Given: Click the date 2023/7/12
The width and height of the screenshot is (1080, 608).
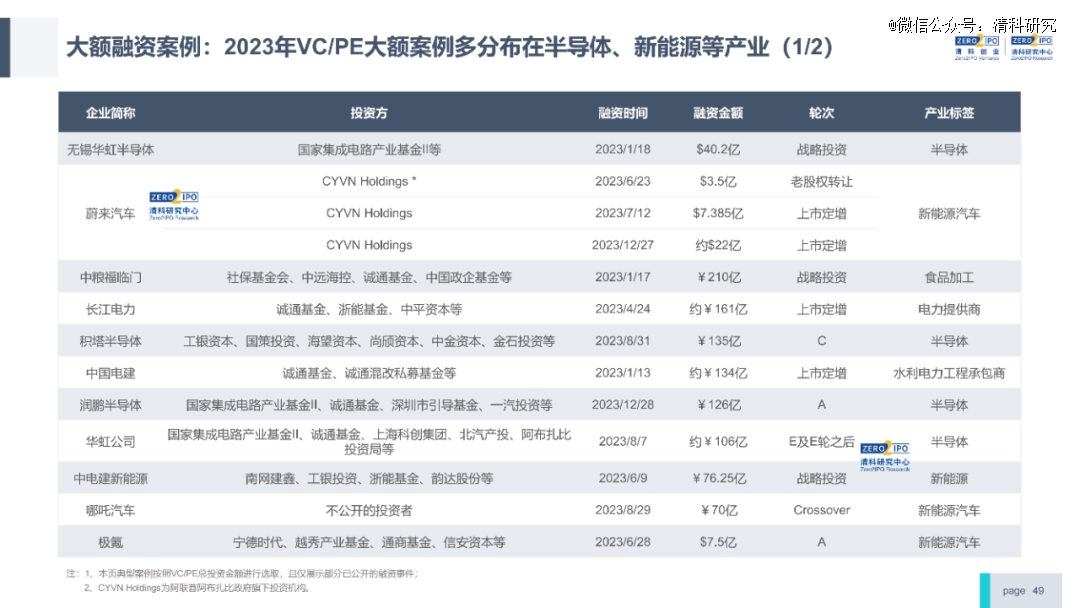Looking at the screenshot, I should pyautogui.click(x=623, y=213).
